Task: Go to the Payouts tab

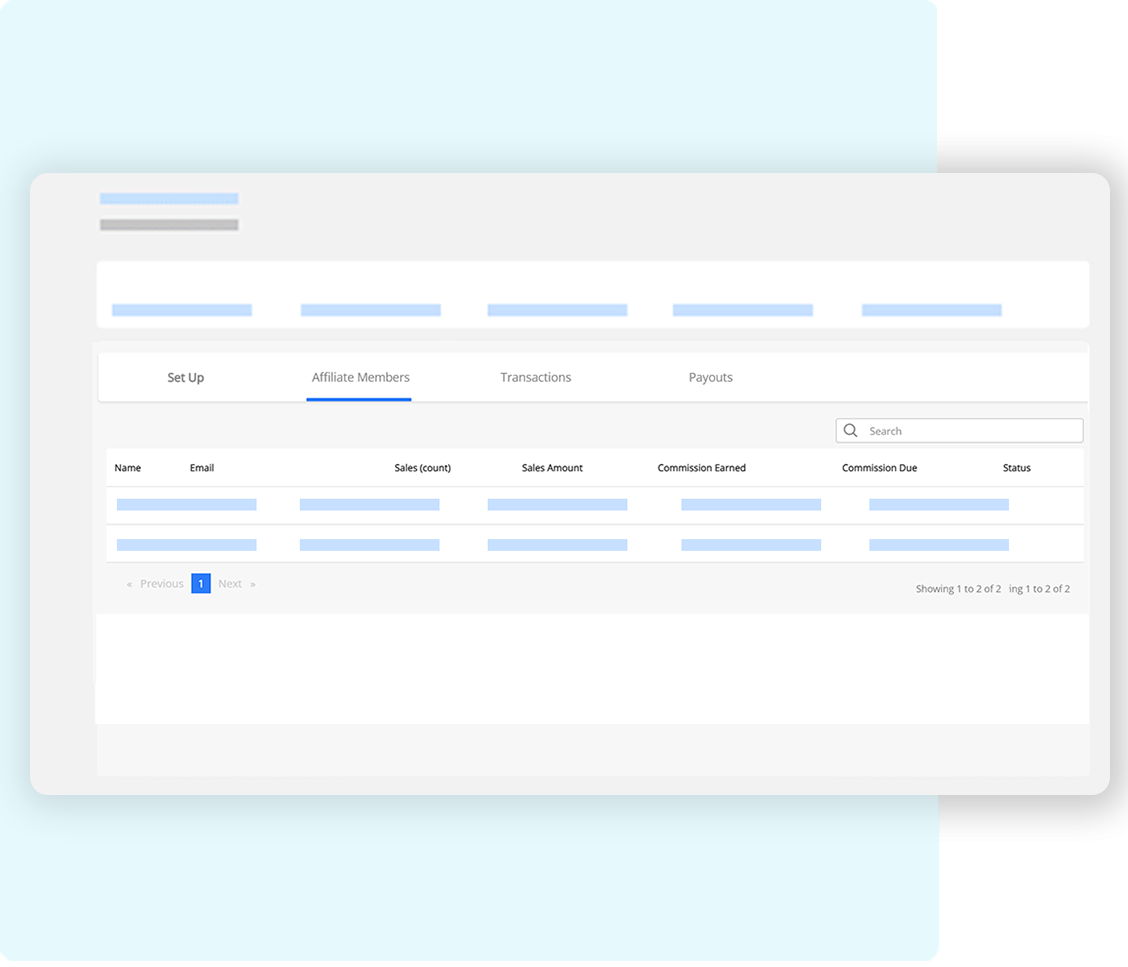Action: point(710,378)
